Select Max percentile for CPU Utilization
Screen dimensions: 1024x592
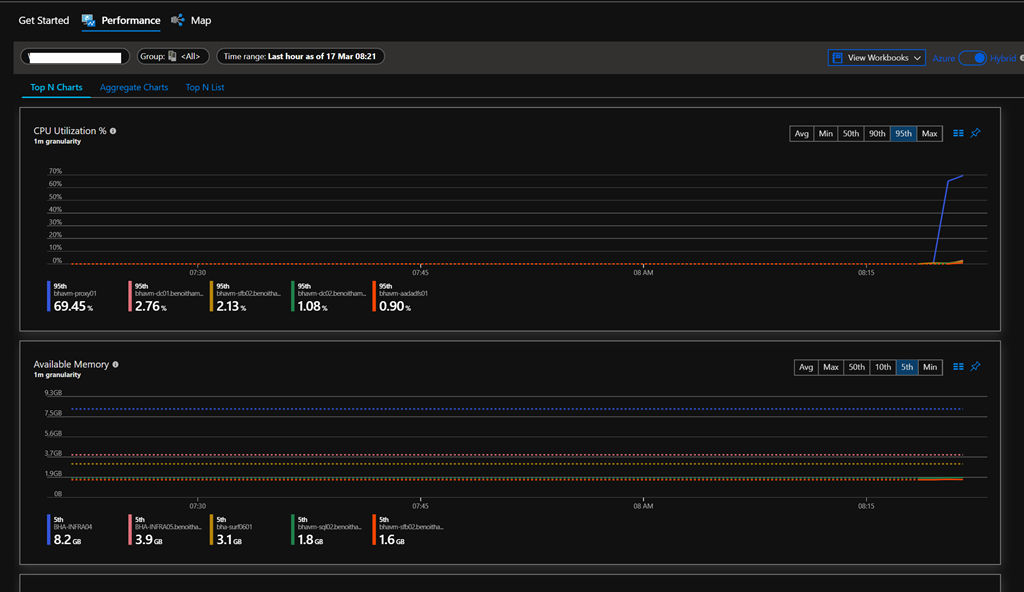(930, 134)
